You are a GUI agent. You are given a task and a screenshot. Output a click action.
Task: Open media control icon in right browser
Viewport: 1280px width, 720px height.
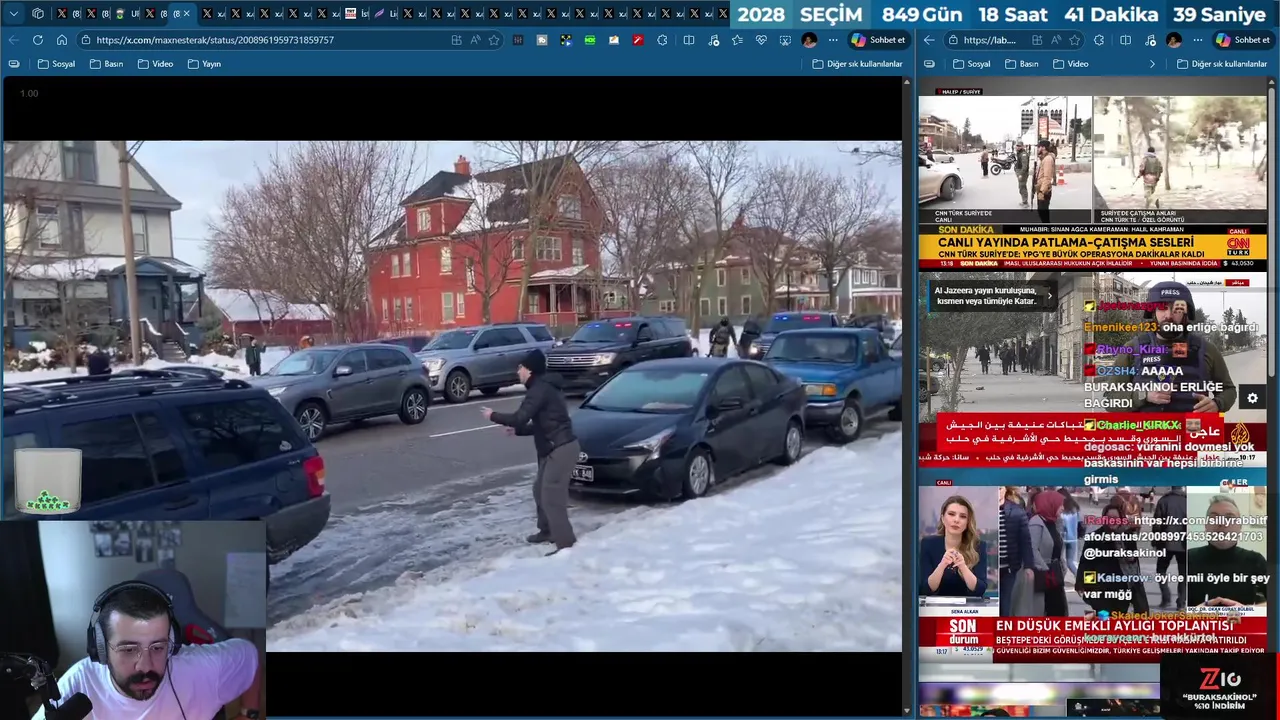(x=1150, y=40)
